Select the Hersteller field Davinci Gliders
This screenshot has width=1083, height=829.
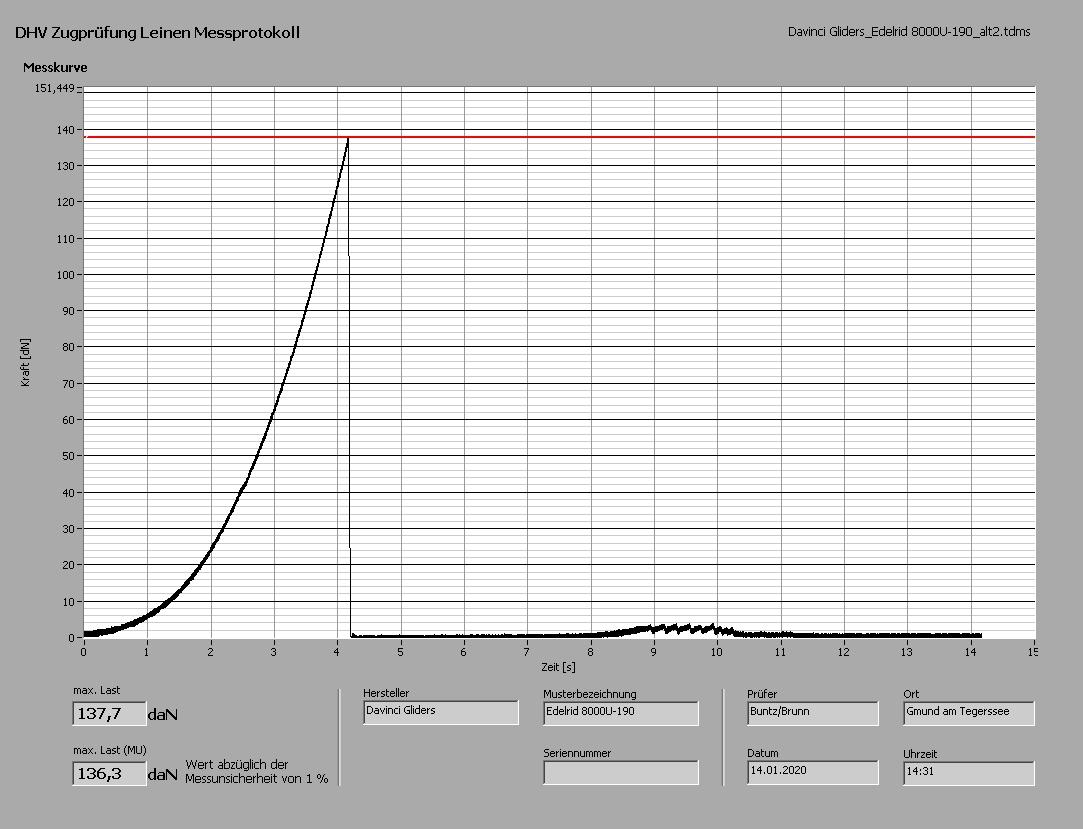tap(441, 712)
